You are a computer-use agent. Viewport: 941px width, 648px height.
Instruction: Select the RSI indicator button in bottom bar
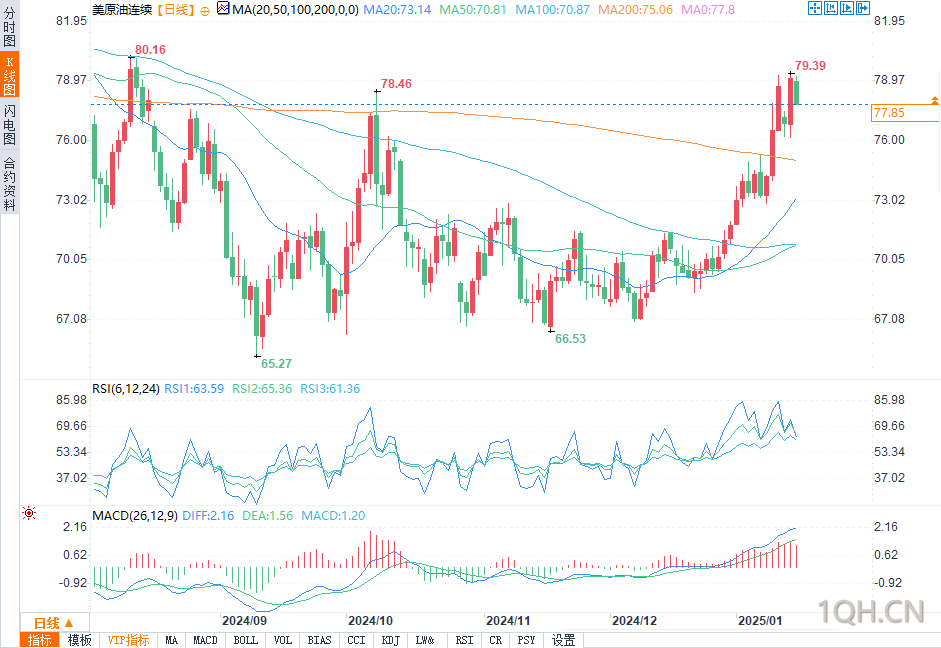click(464, 640)
